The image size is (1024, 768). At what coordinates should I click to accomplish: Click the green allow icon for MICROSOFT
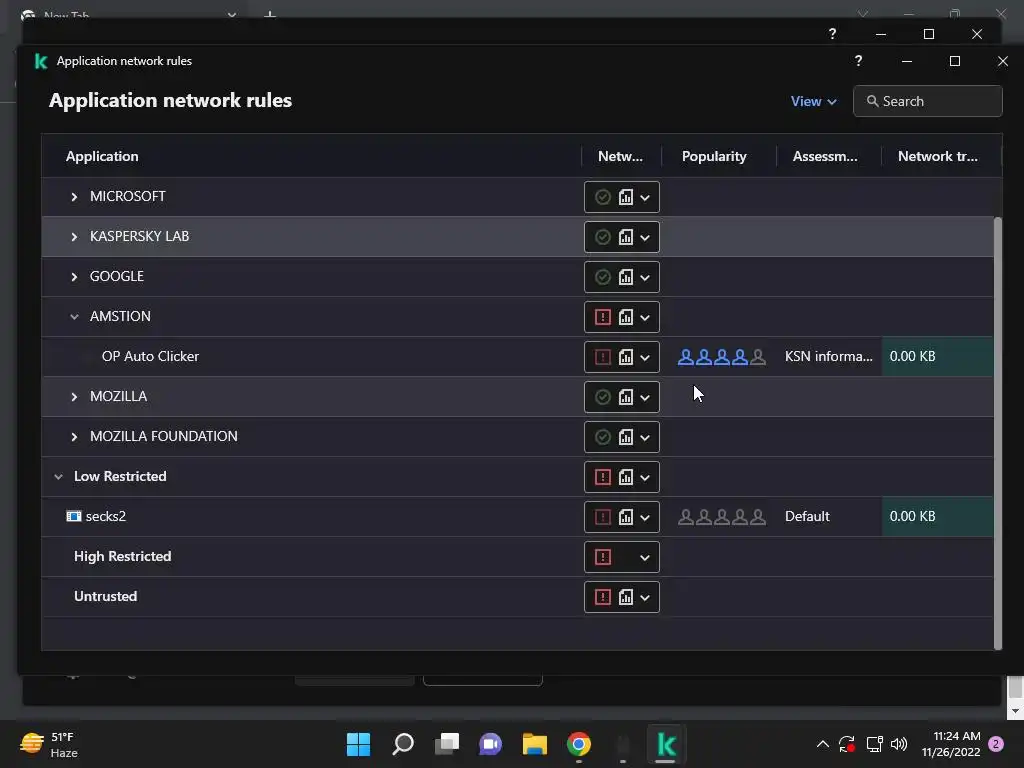point(603,197)
